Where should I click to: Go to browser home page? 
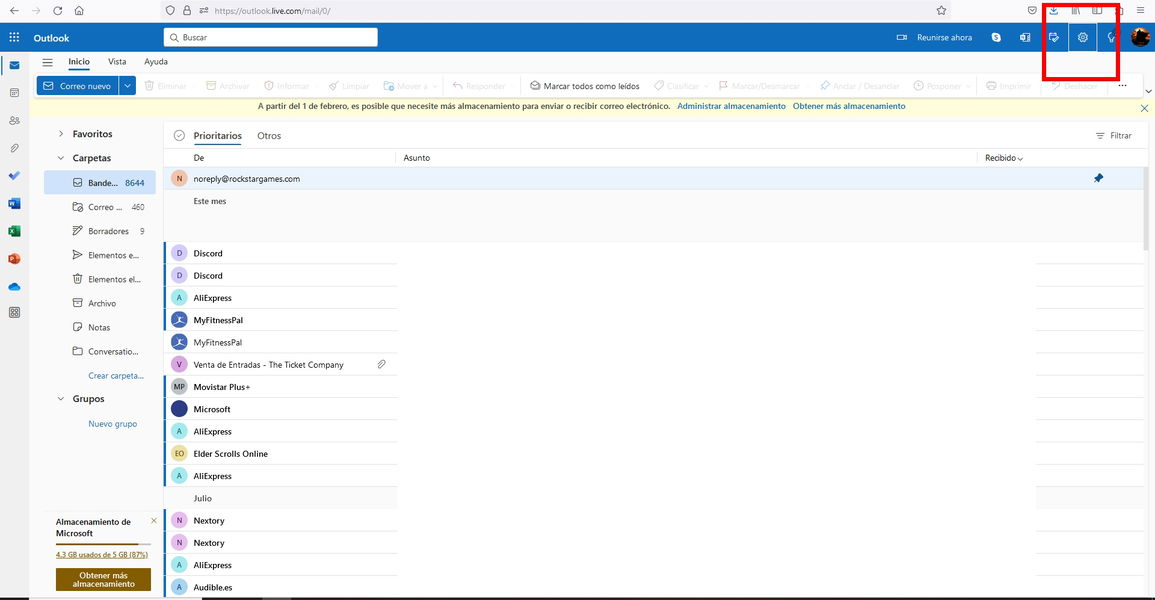[x=79, y=10]
